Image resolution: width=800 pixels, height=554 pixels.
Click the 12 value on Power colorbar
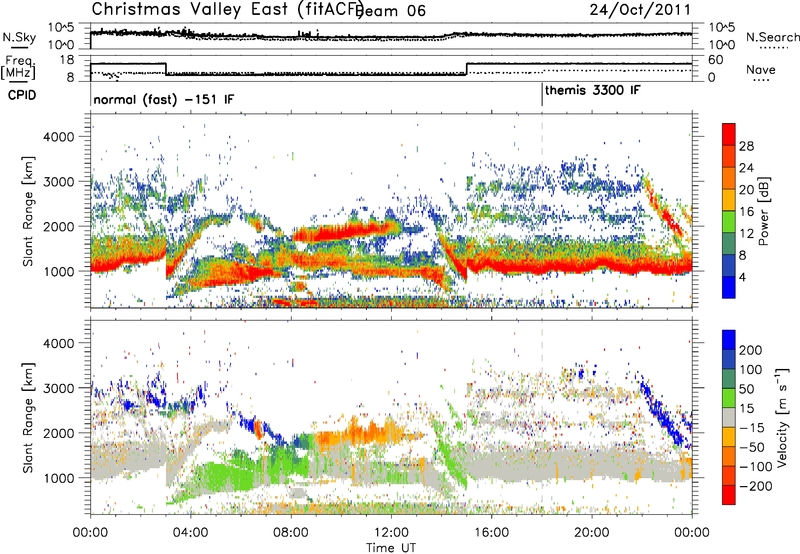click(746, 234)
